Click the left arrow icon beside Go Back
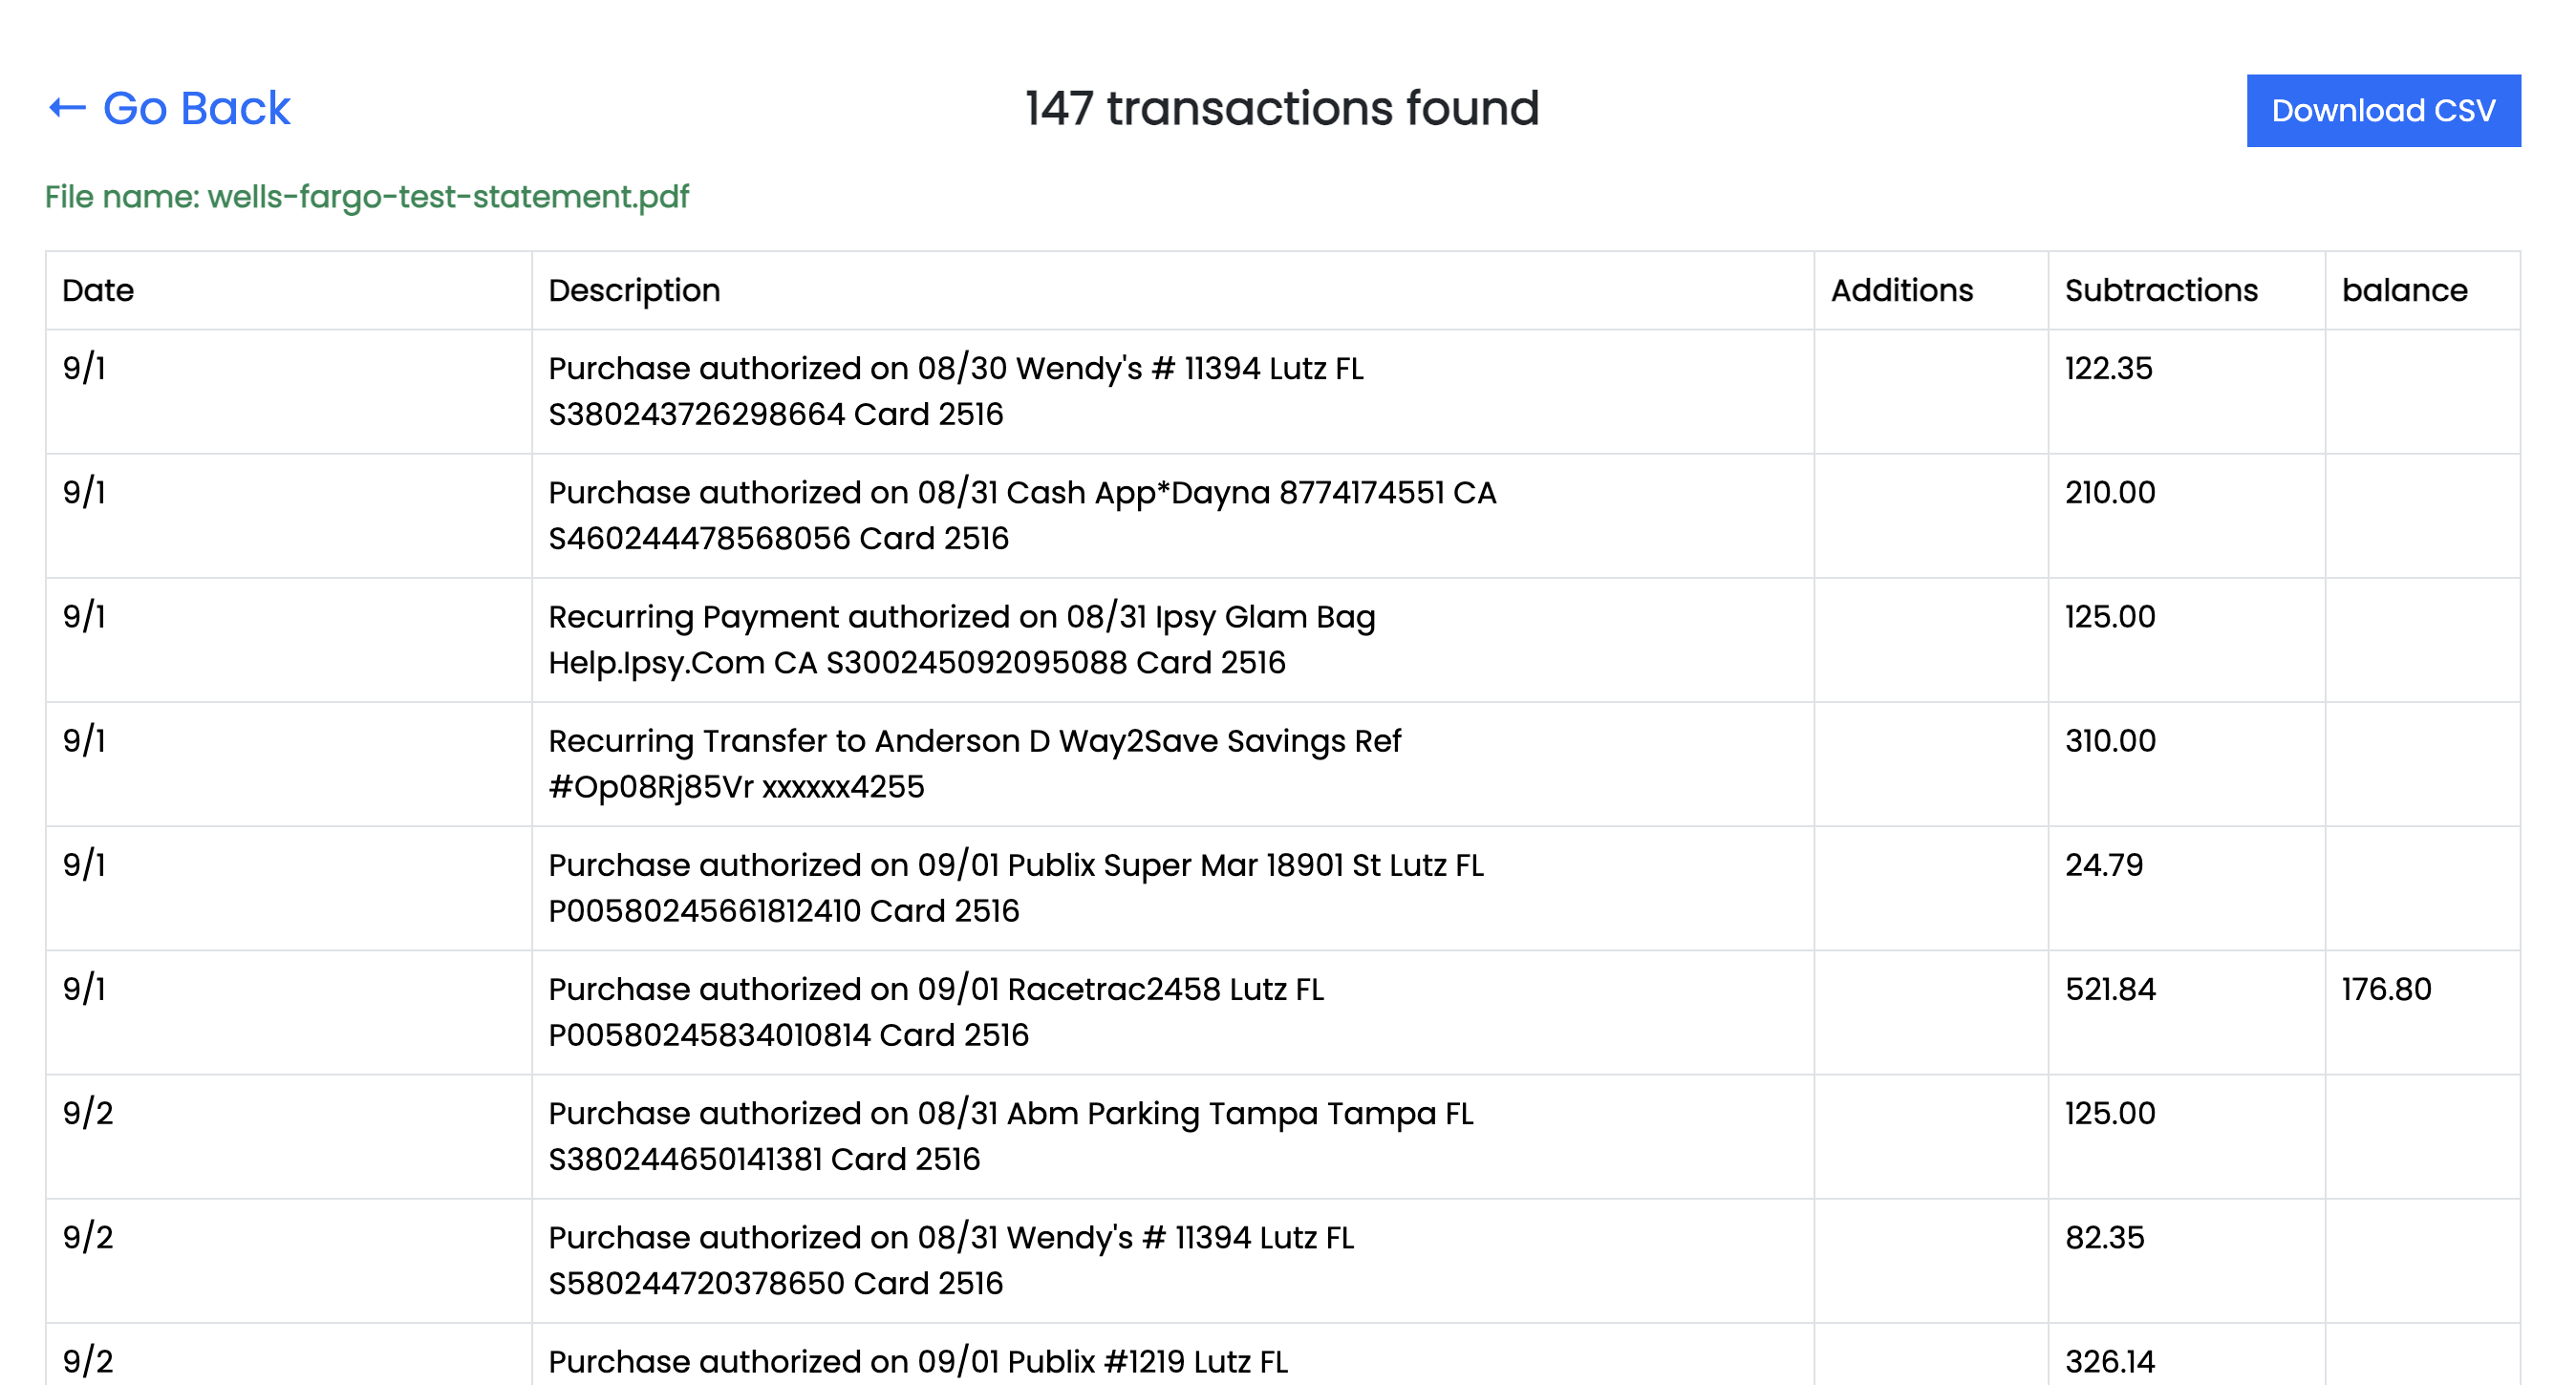The width and height of the screenshot is (2576, 1385). (x=67, y=108)
